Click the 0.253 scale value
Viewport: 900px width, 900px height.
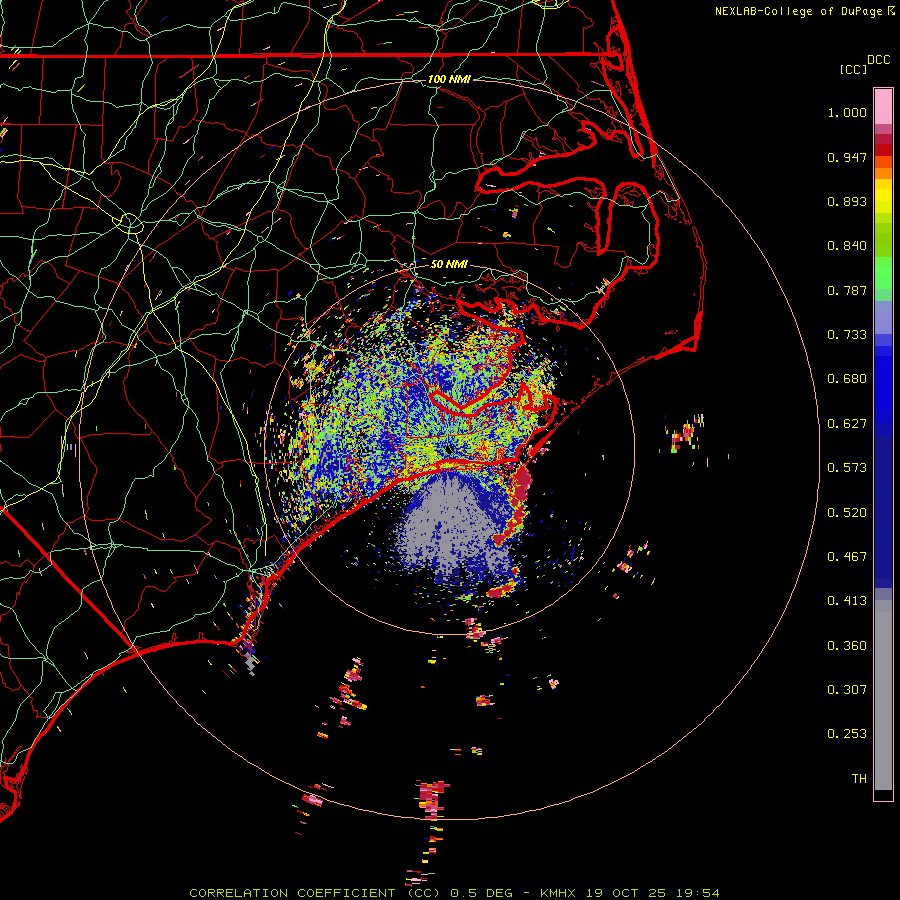point(847,734)
